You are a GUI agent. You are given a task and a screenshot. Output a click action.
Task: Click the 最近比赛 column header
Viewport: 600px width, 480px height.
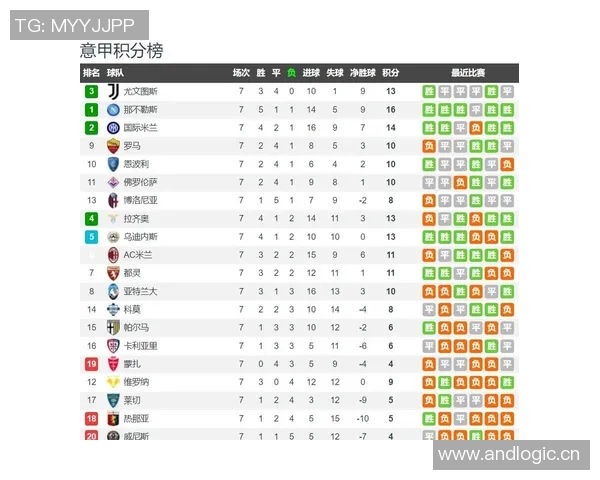[468, 73]
